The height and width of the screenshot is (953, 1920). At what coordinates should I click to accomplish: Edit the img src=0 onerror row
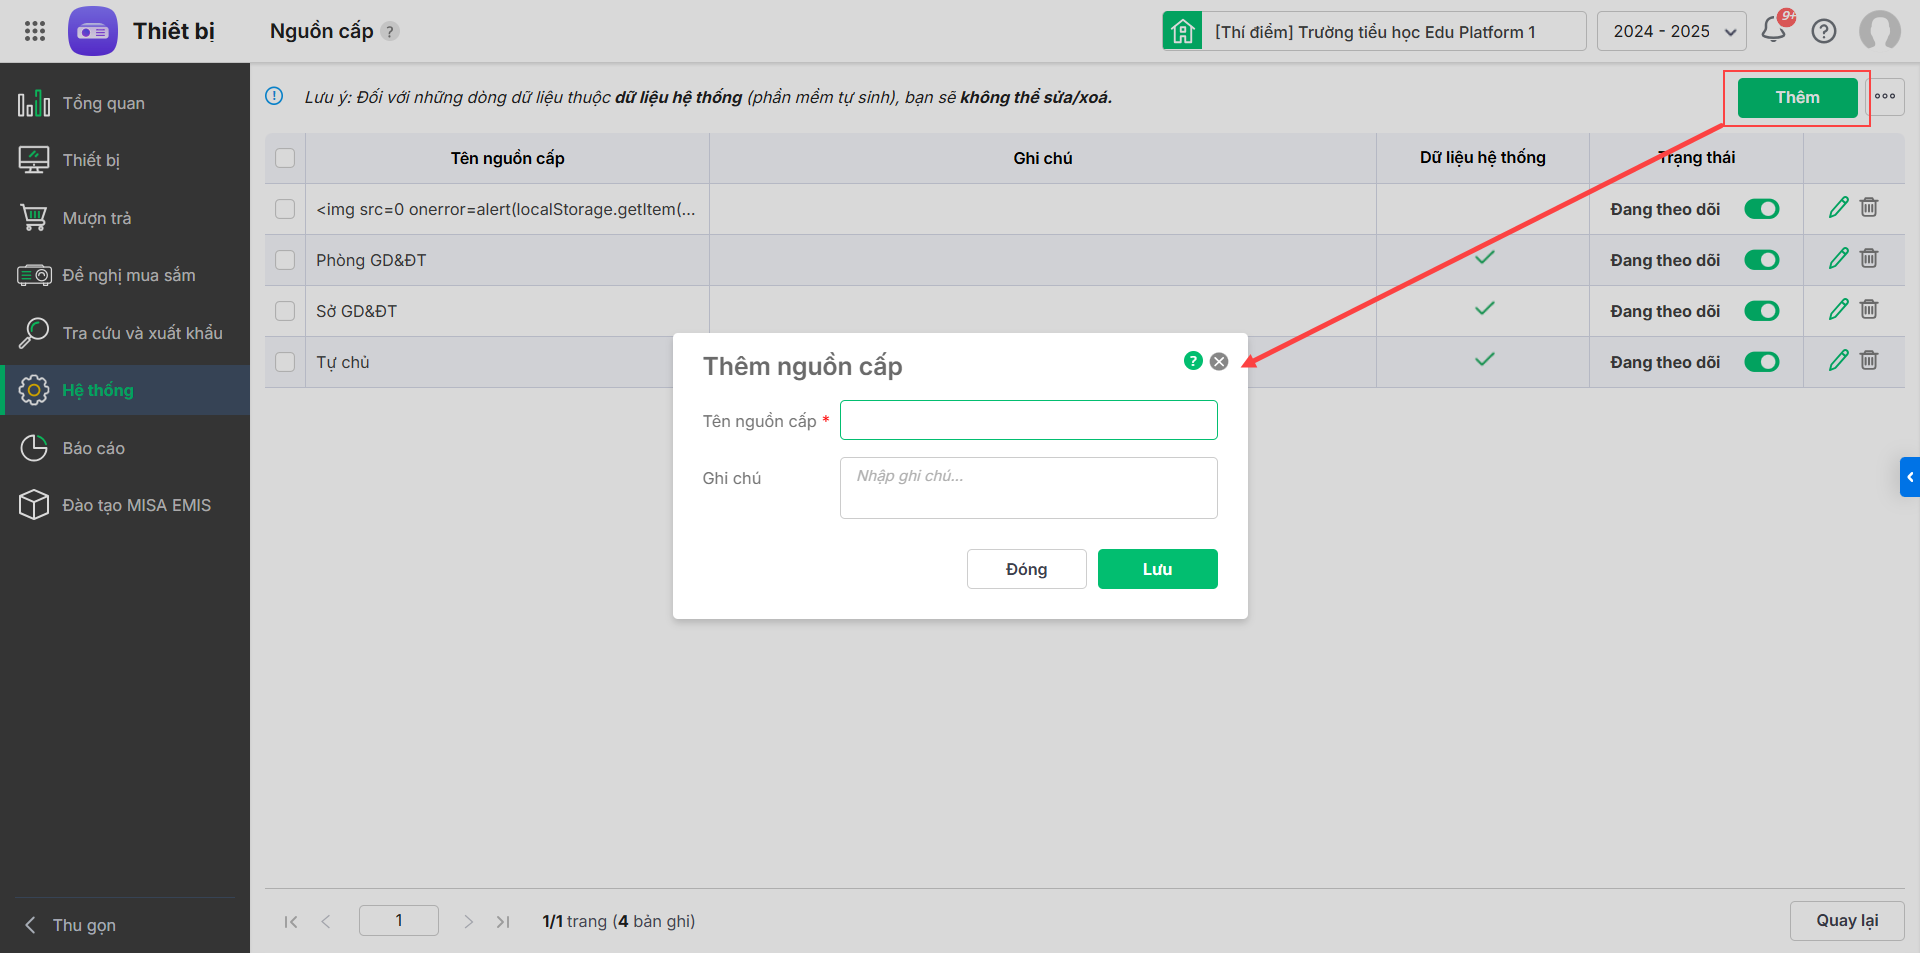coord(1838,208)
